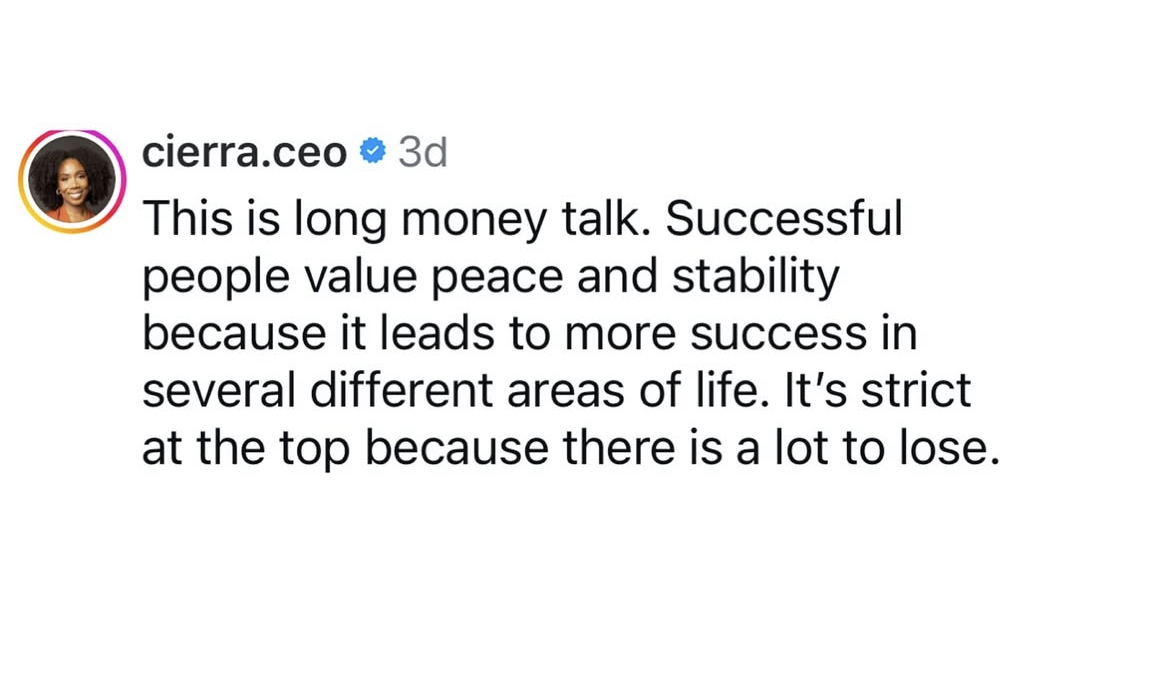Screen dimensions: 1170x673
Task: Click the word "people" in the comment
Action: coord(216,279)
